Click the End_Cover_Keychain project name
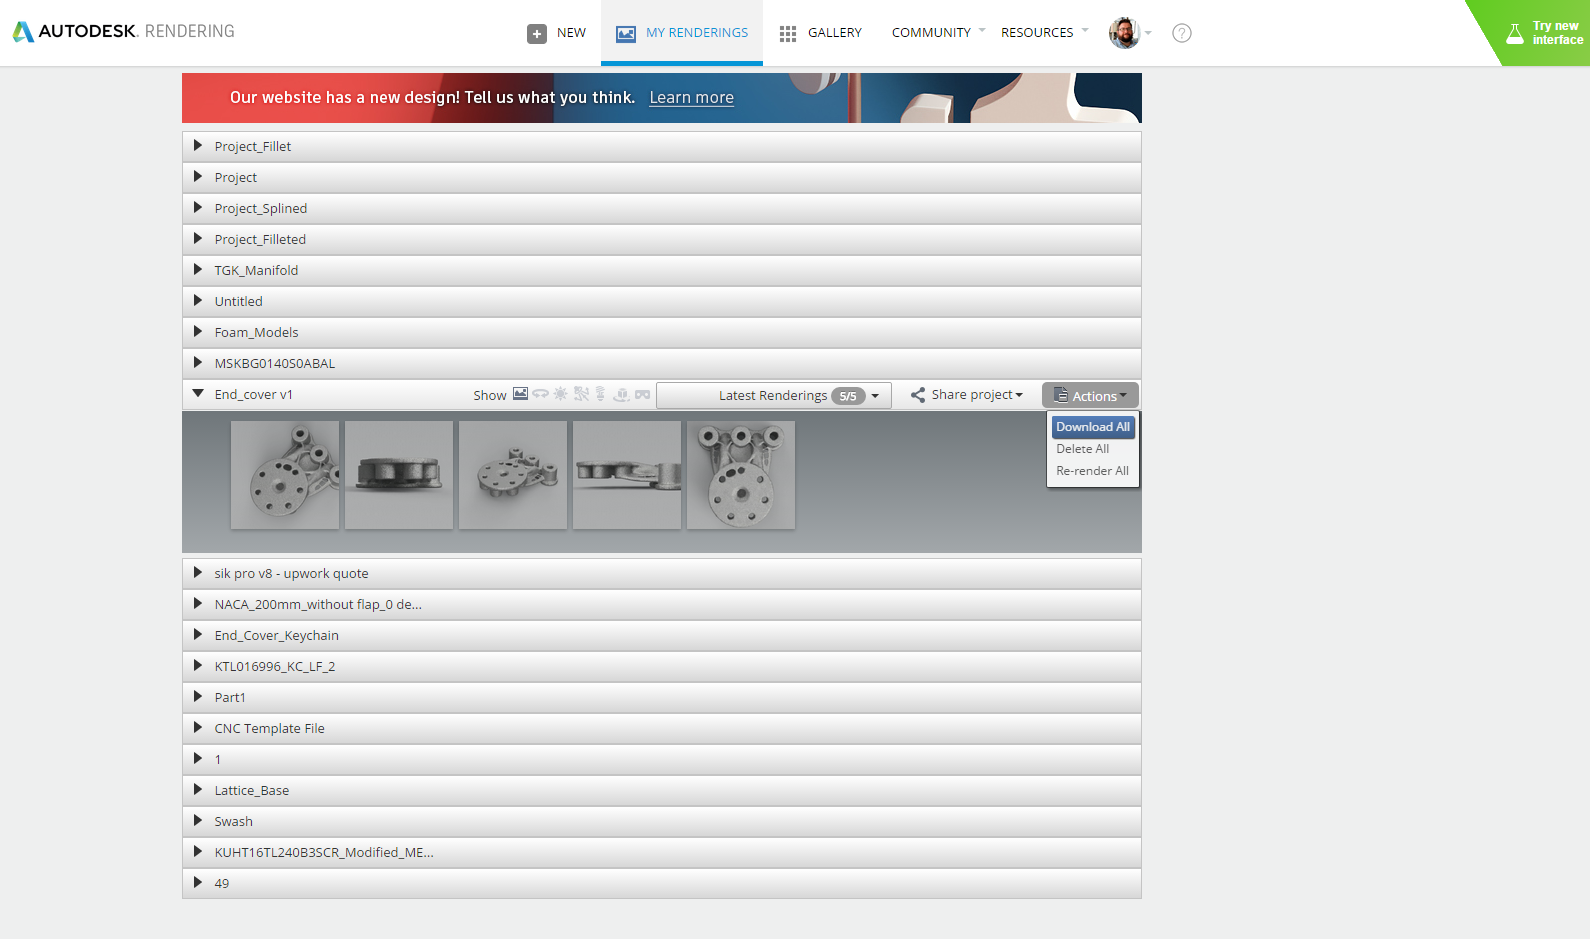The image size is (1590, 939). 277,636
